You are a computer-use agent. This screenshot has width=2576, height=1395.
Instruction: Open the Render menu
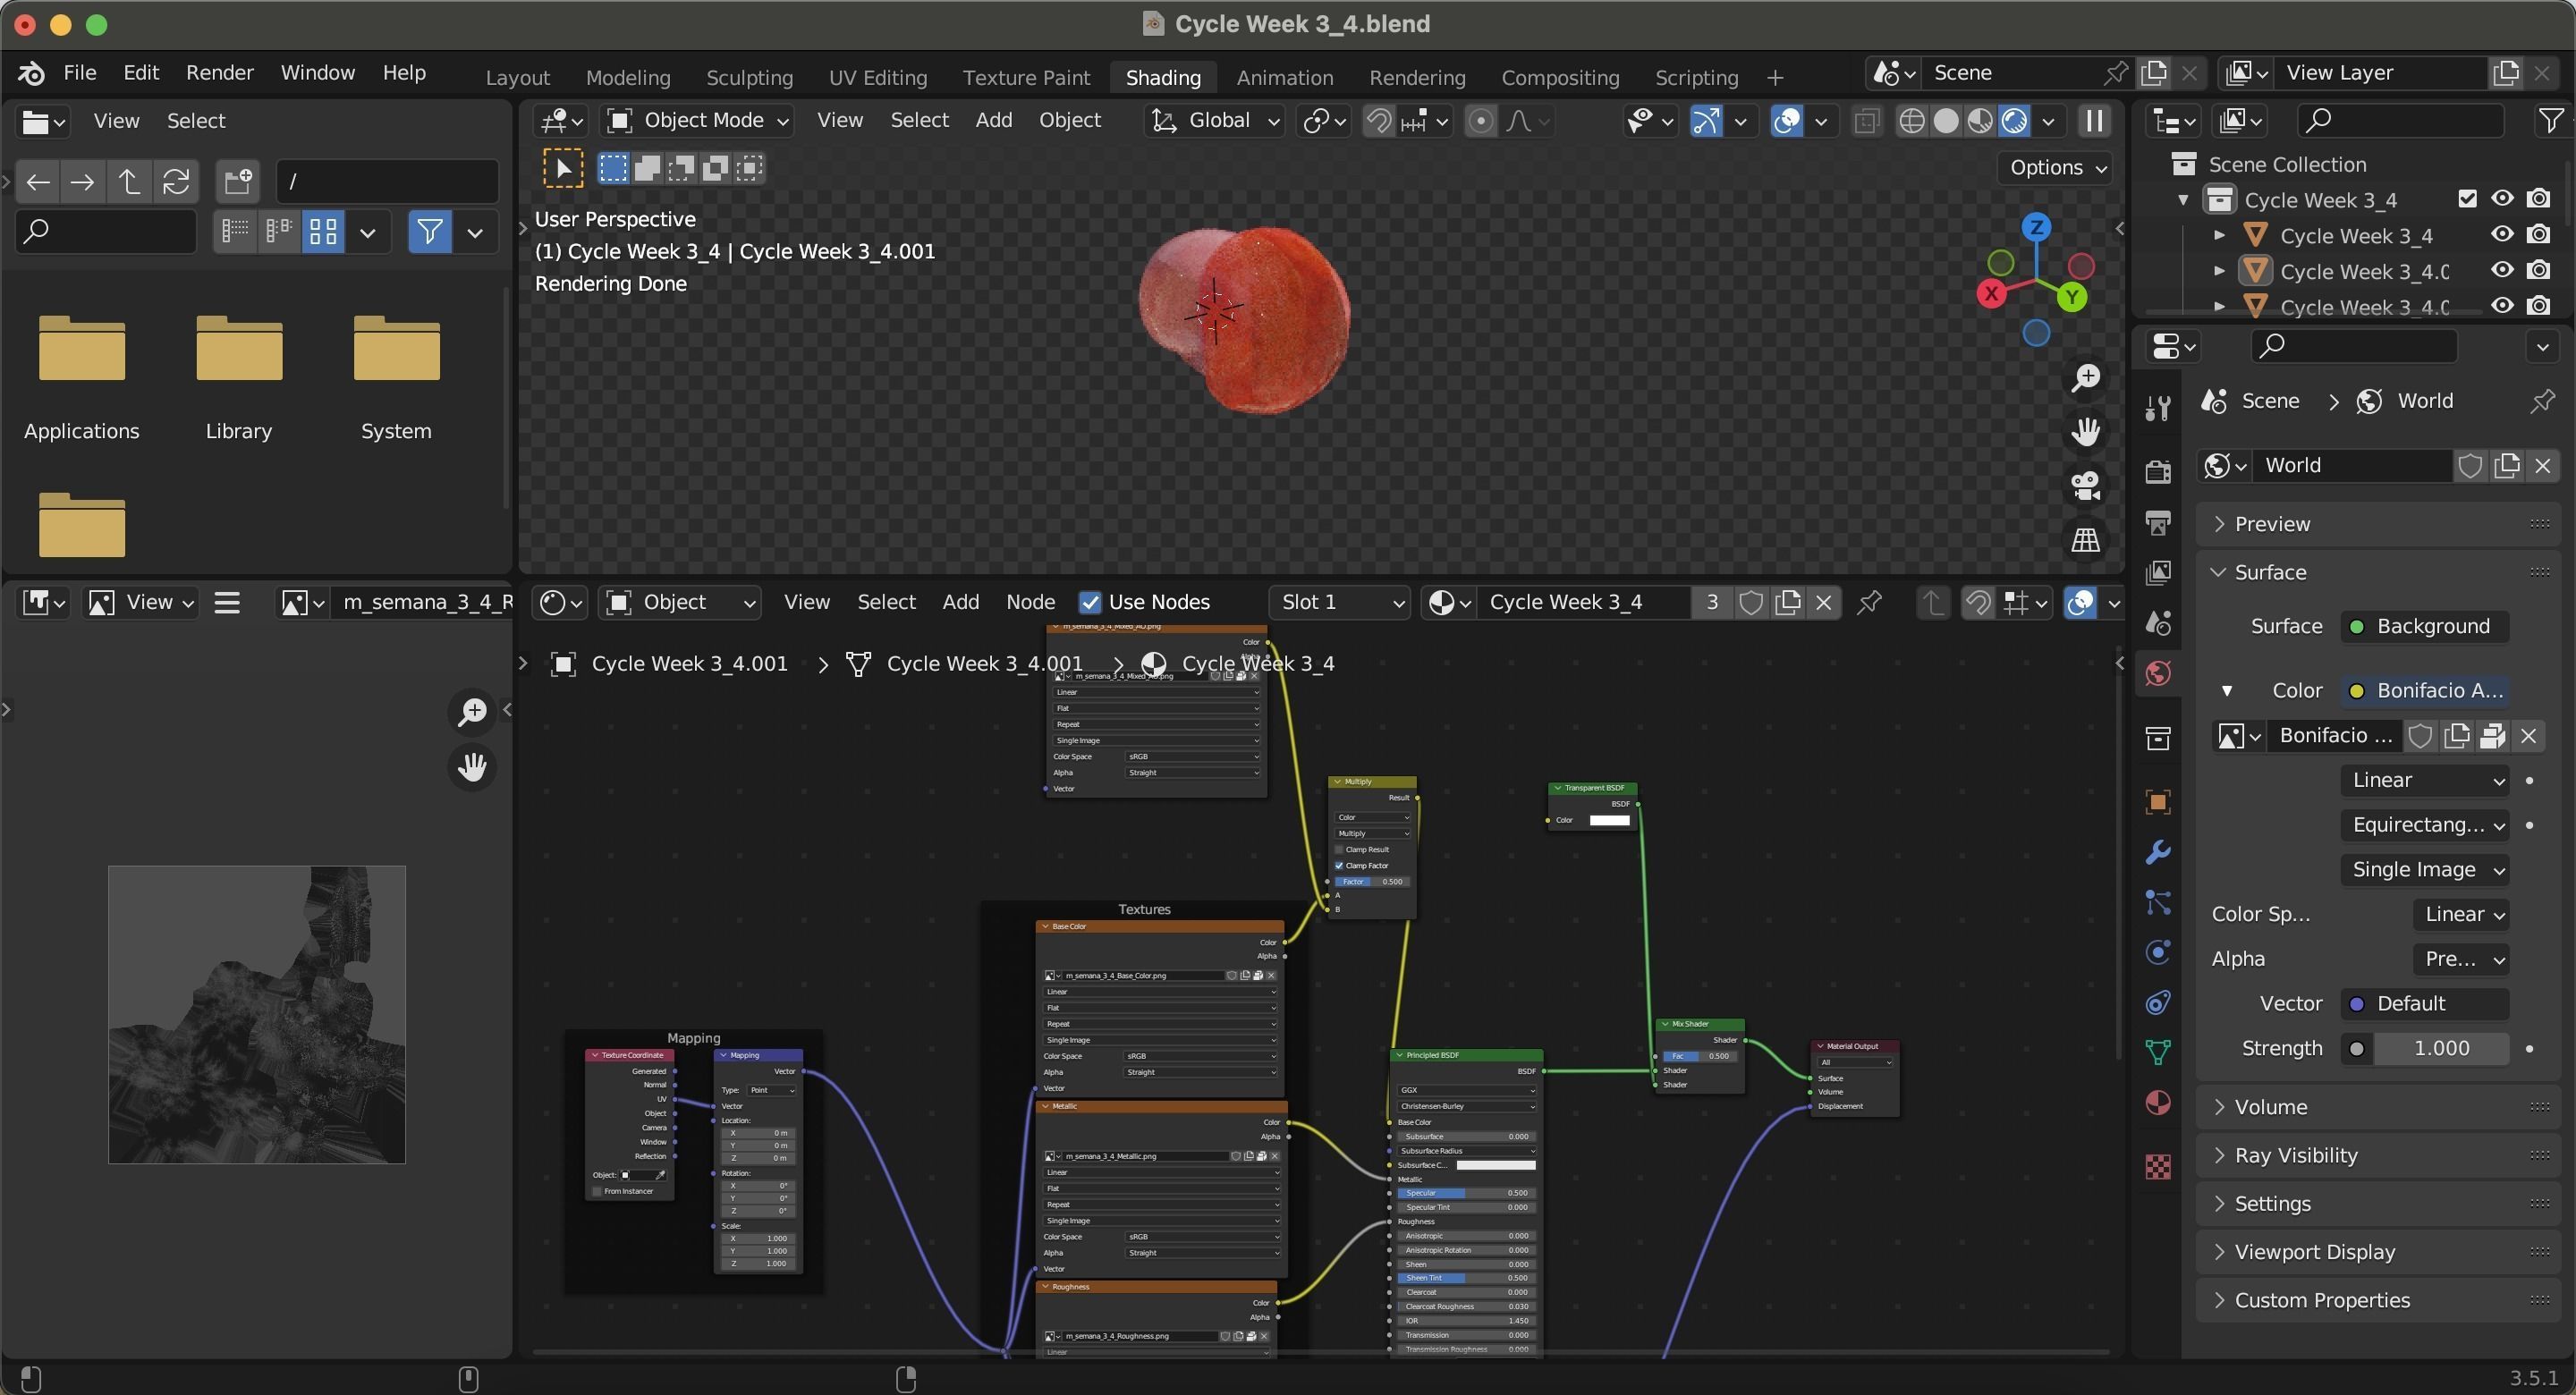pyautogui.click(x=219, y=72)
